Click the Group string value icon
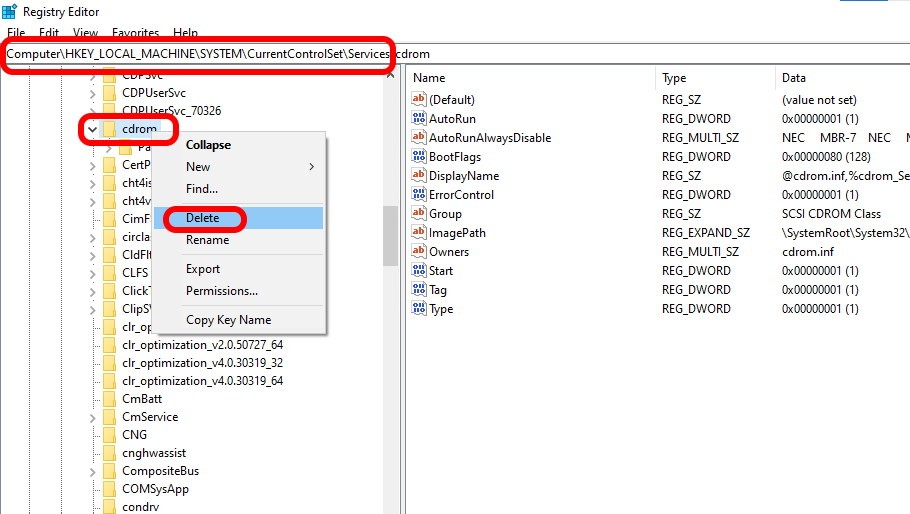Image resolution: width=910 pixels, height=514 pixels. coord(418,213)
